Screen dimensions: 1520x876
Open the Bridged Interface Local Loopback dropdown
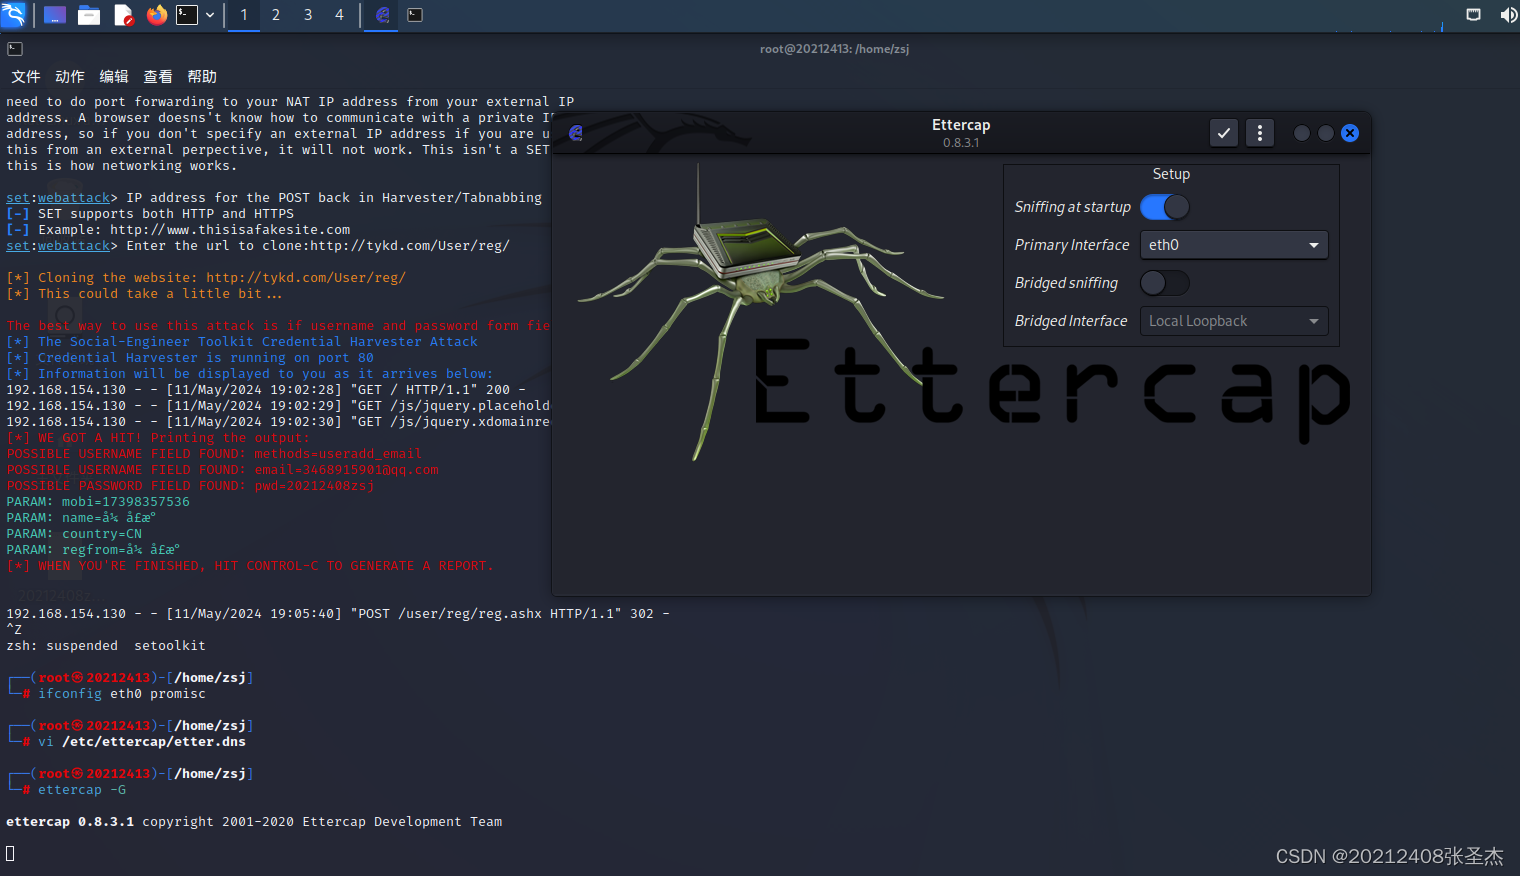[1234, 321]
